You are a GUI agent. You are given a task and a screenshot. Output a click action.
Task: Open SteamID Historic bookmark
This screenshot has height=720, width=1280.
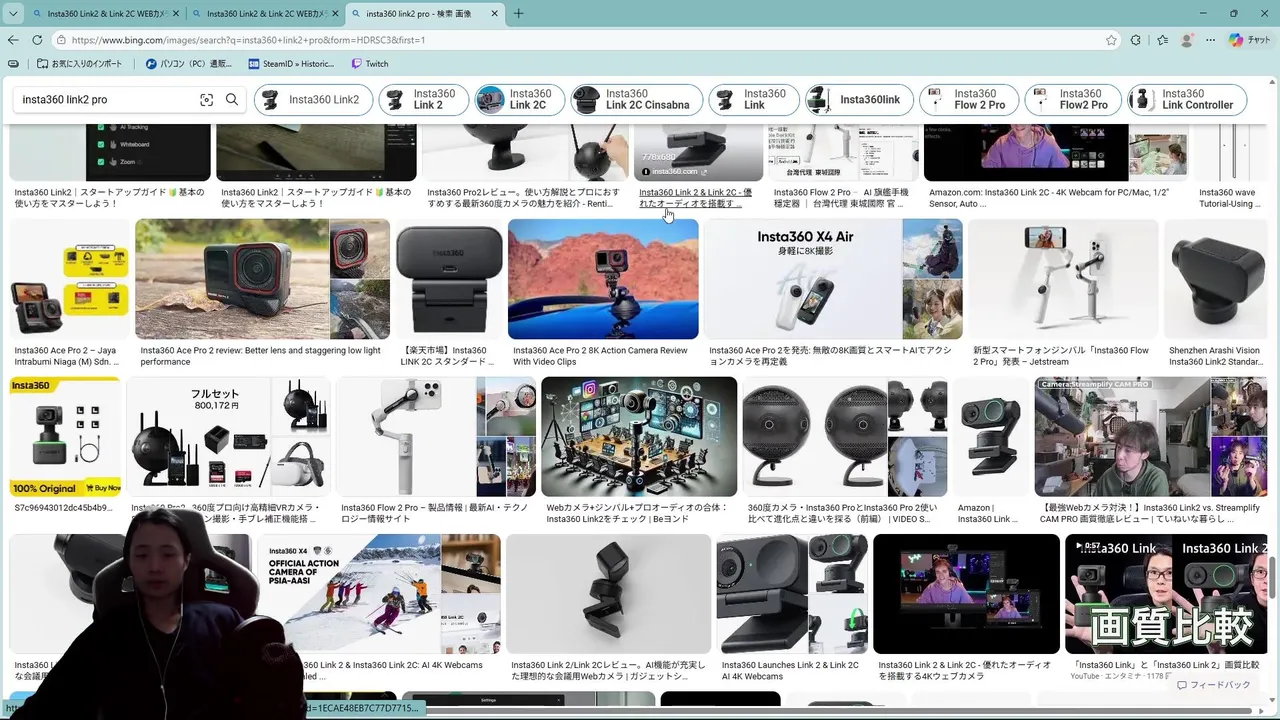290,64
